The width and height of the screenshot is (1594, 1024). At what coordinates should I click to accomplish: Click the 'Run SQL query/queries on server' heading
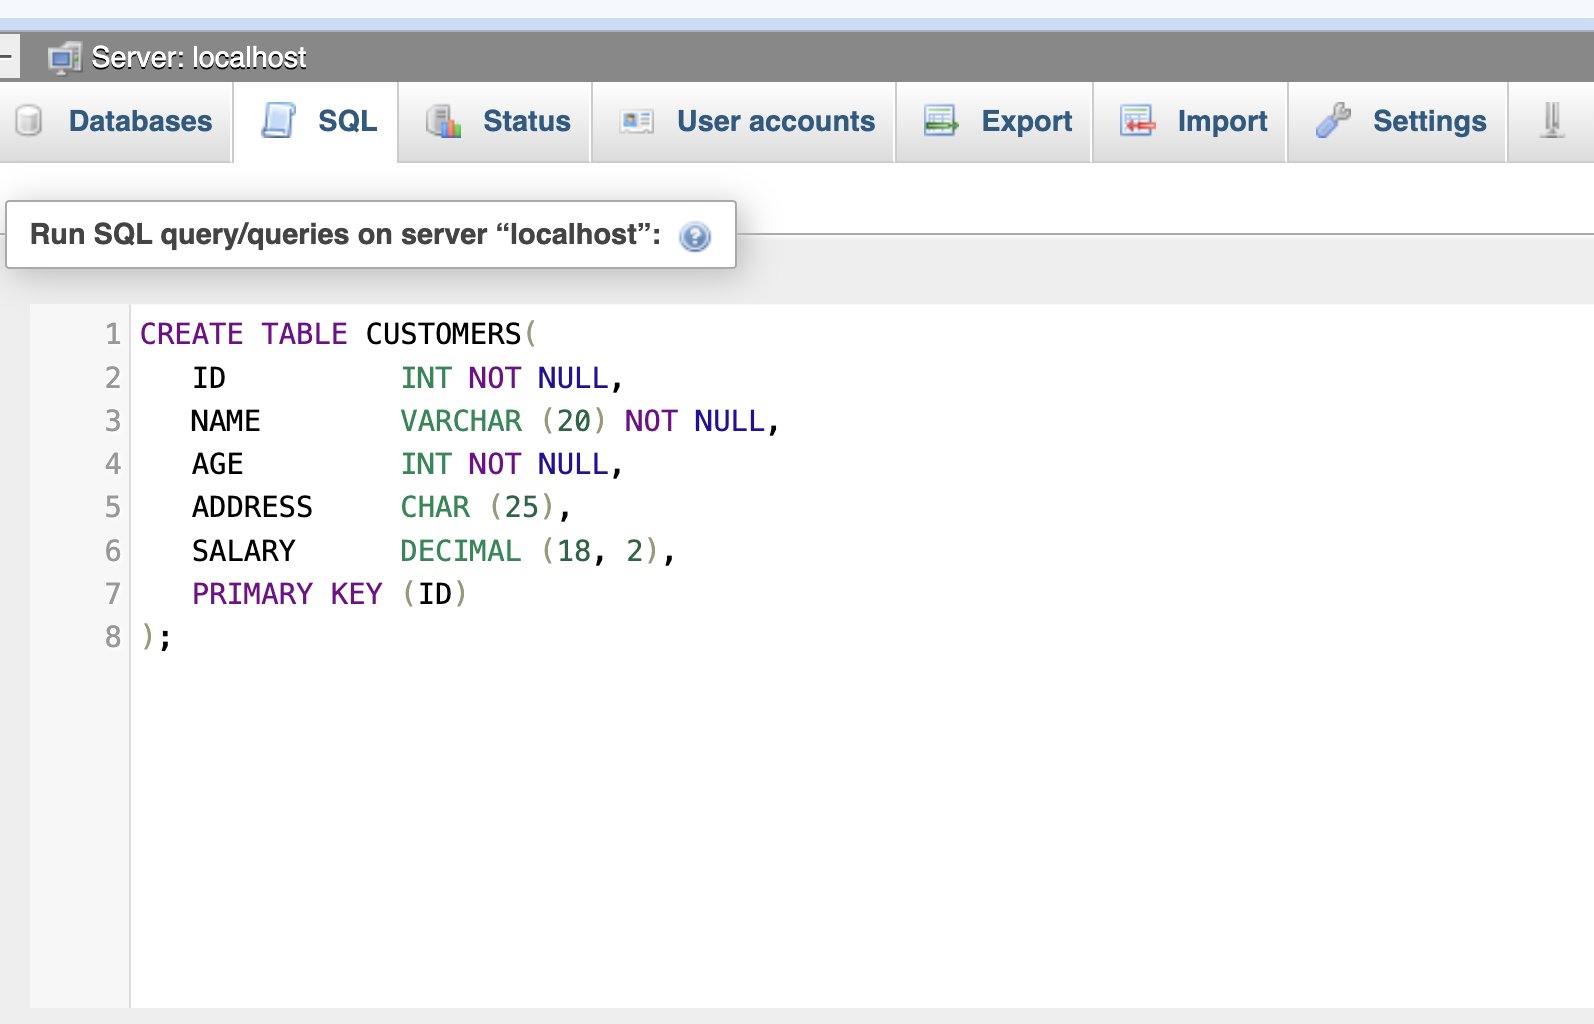click(345, 234)
